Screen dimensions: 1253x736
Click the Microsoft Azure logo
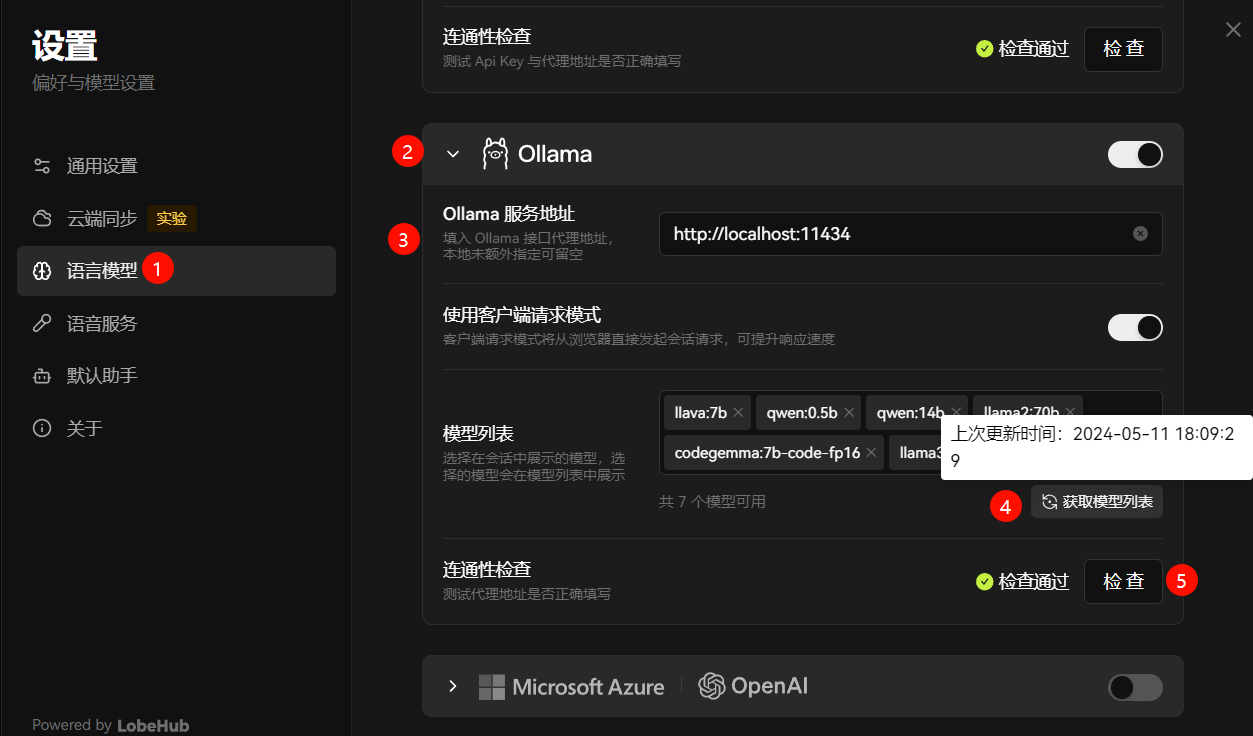point(494,687)
